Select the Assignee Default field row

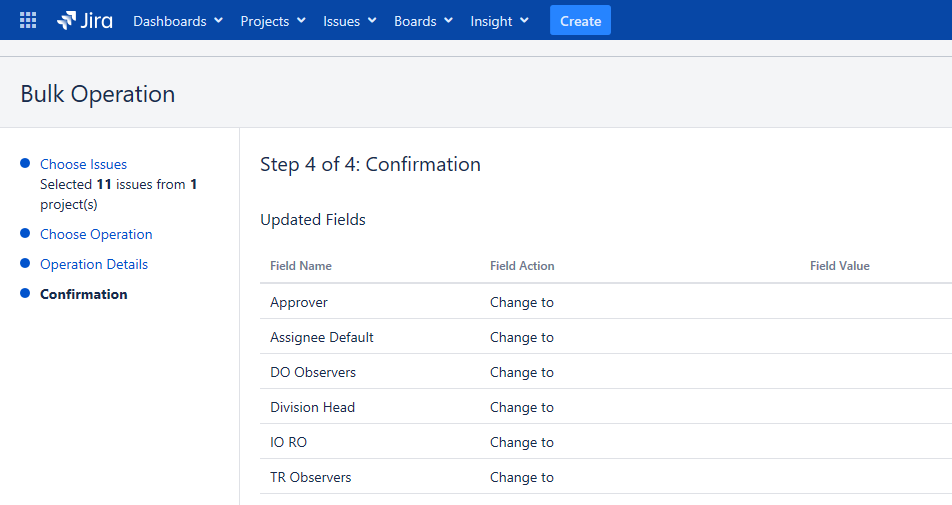tap(322, 337)
